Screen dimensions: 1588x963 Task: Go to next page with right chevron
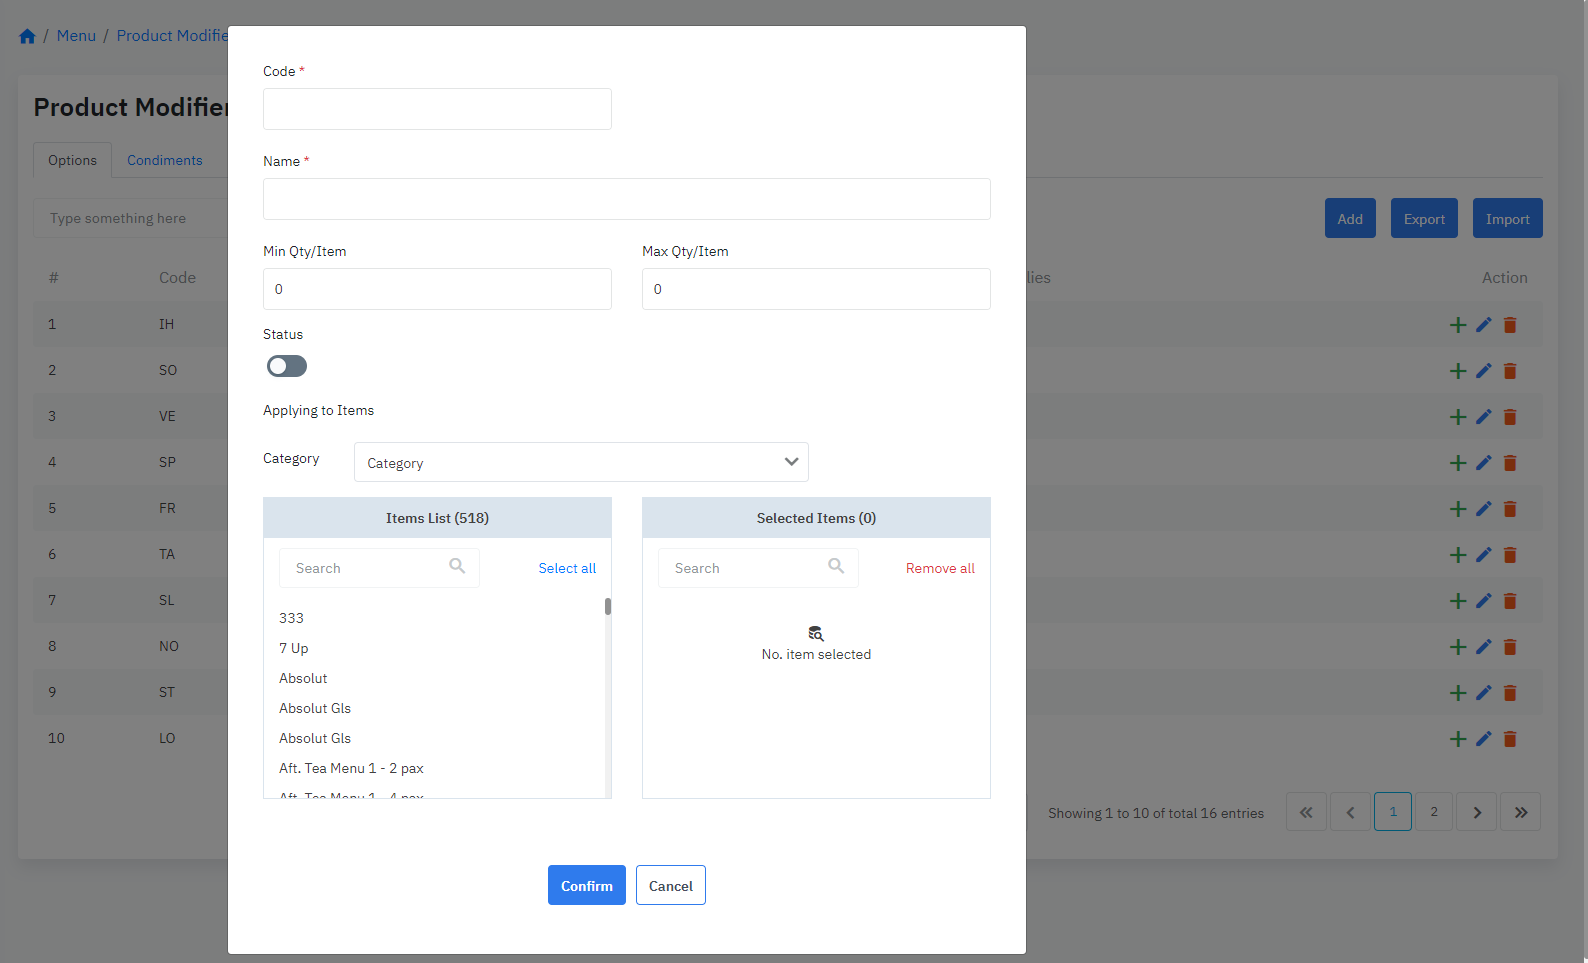[1476, 812]
